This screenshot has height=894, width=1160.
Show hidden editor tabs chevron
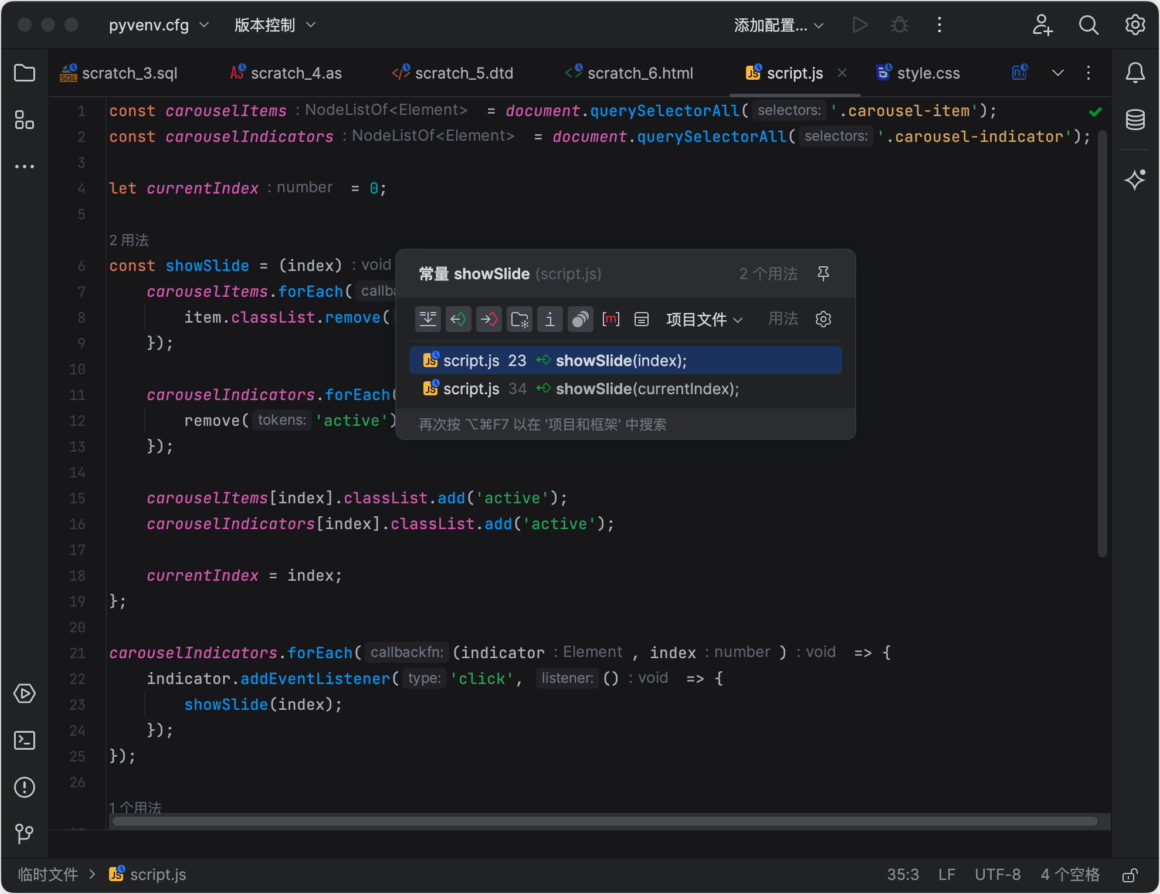[1058, 73]
